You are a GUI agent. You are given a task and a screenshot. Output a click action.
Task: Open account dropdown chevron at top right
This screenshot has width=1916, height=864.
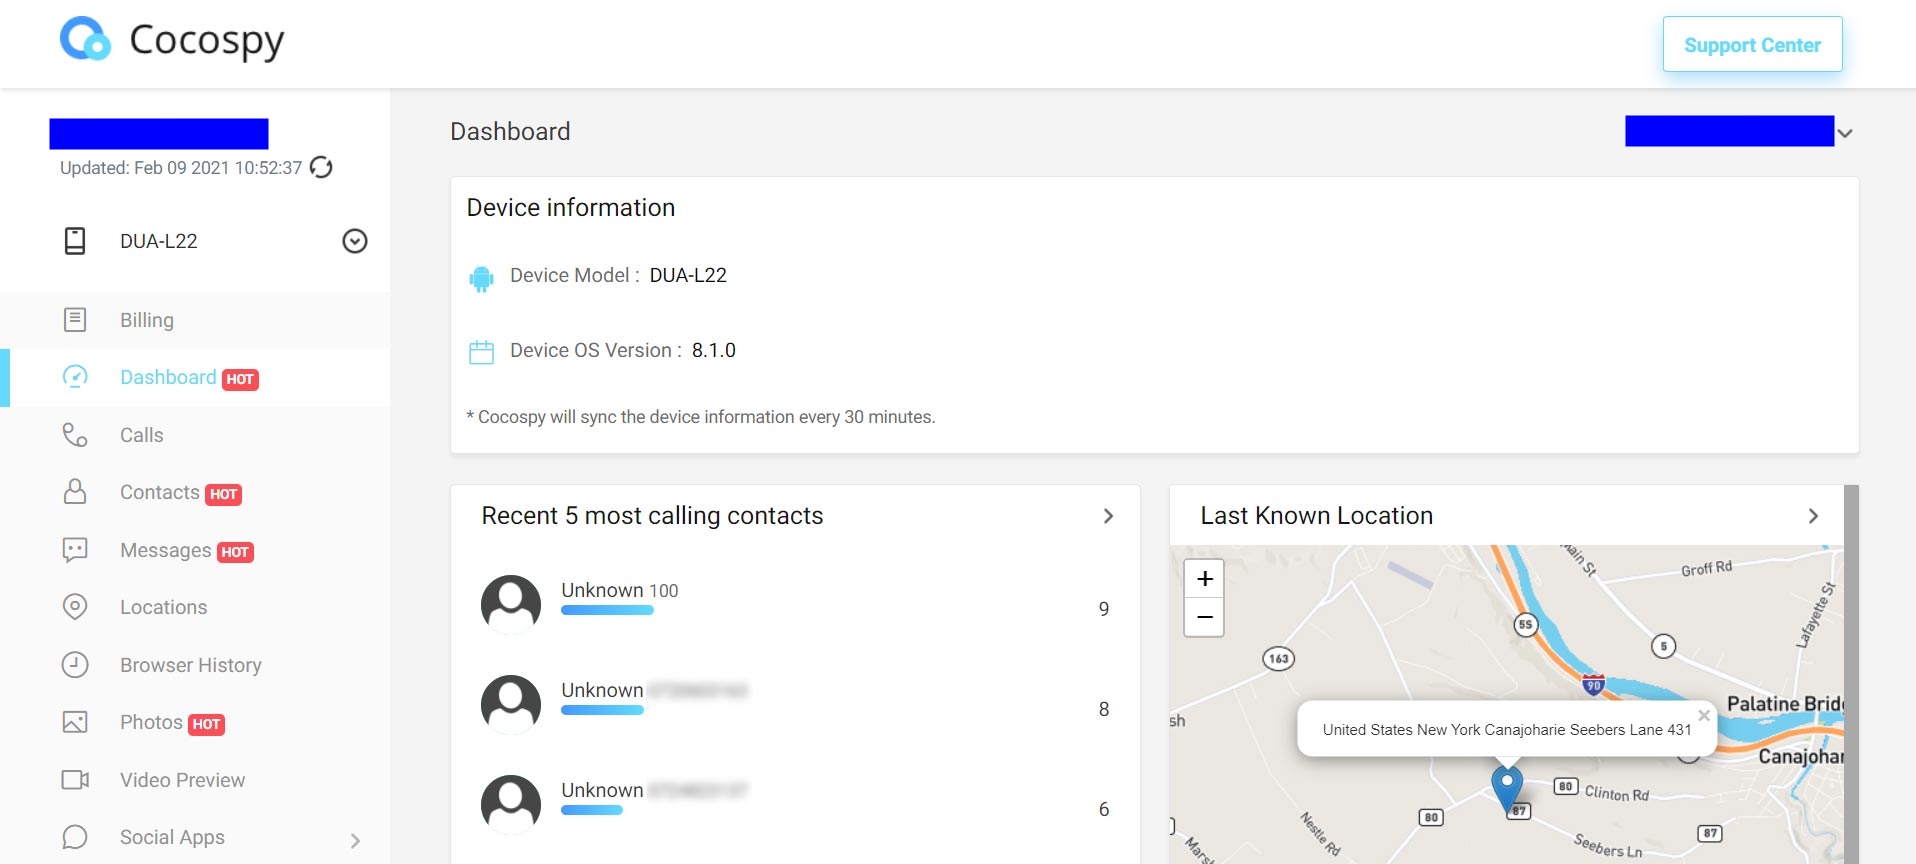coord(1845,133)
